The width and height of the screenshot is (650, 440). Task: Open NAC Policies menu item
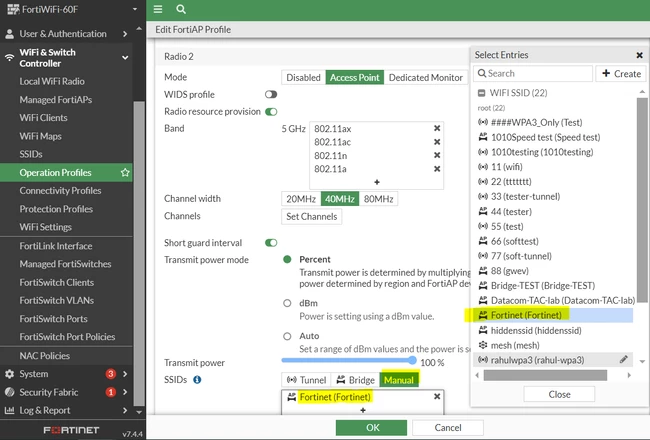click(x=44, y=355)
